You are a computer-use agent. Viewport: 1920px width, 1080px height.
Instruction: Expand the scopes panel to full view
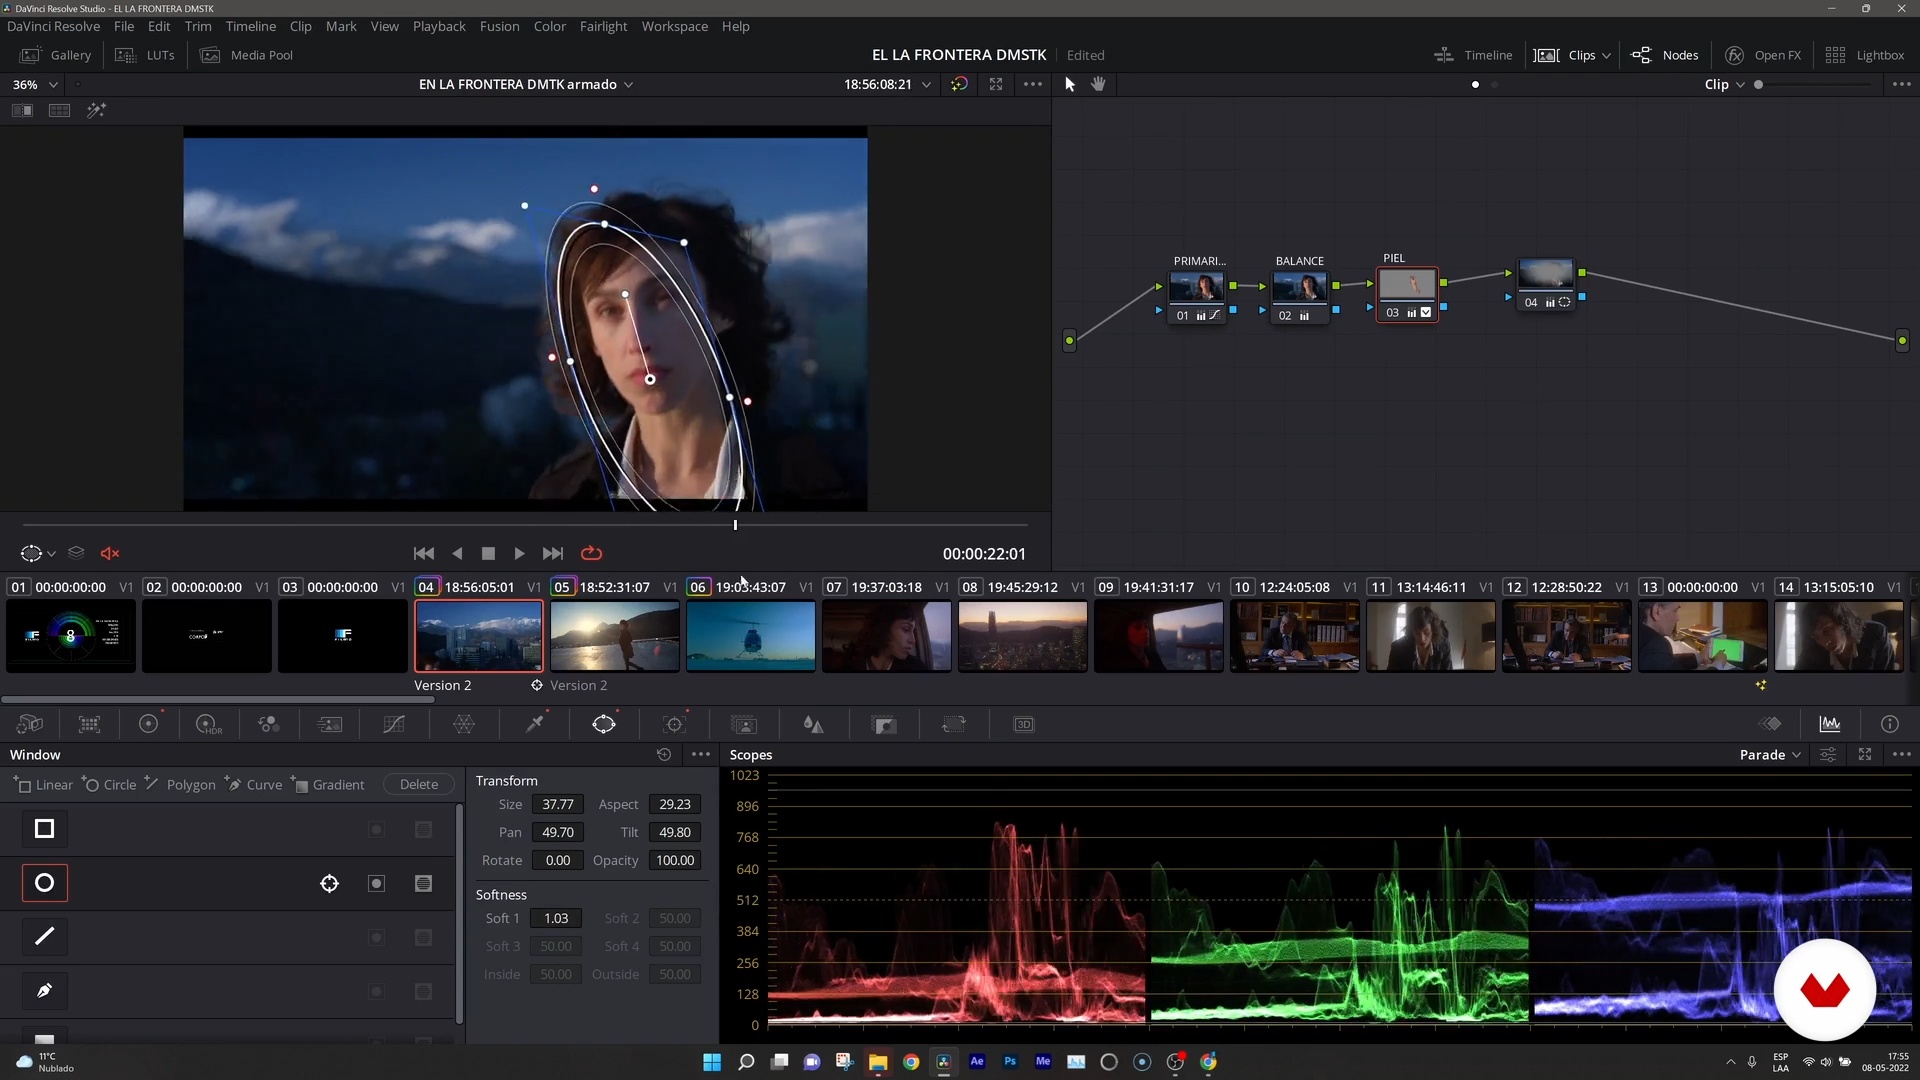tap(1865, 754)
